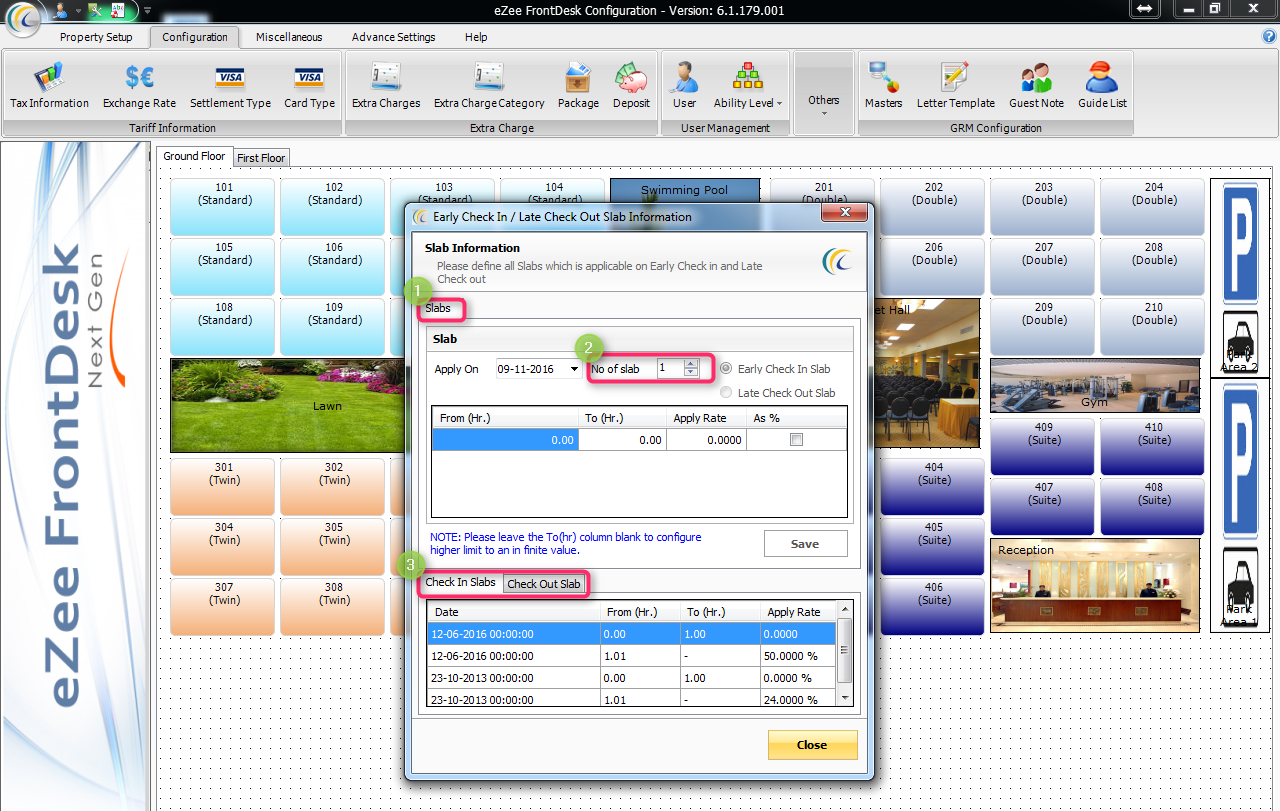Customize quick access toolbar dropdown arrow

pos(147,10)
